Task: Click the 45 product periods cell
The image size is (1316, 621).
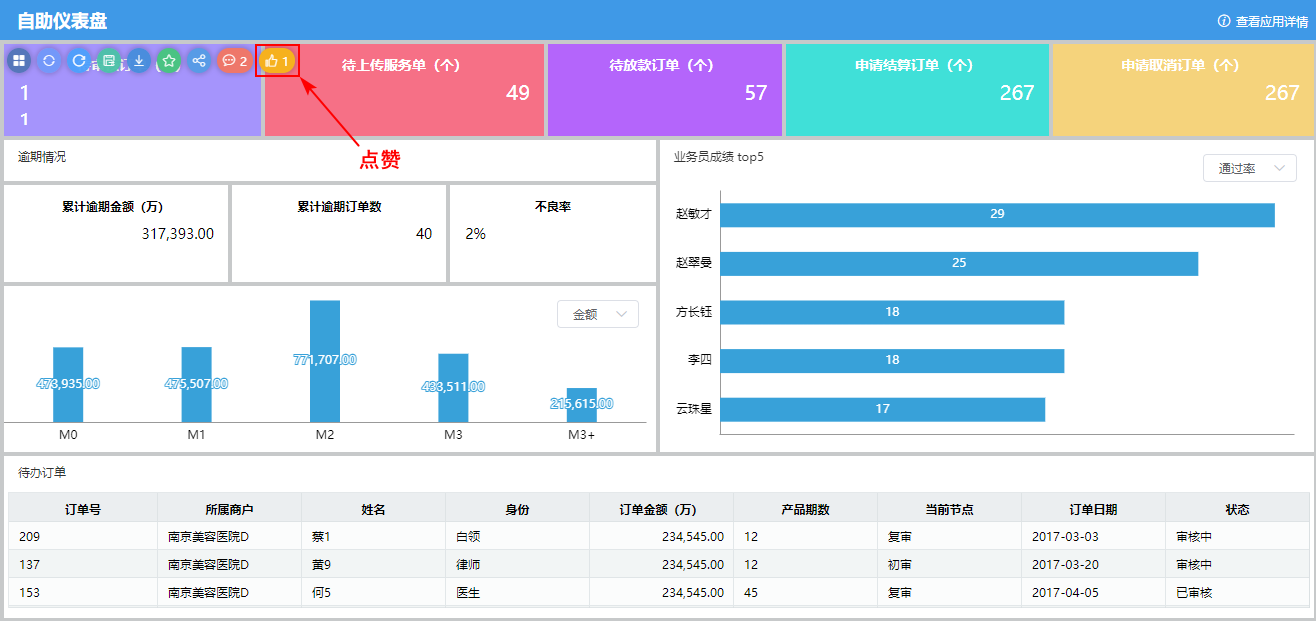Action: coord(805,592)
